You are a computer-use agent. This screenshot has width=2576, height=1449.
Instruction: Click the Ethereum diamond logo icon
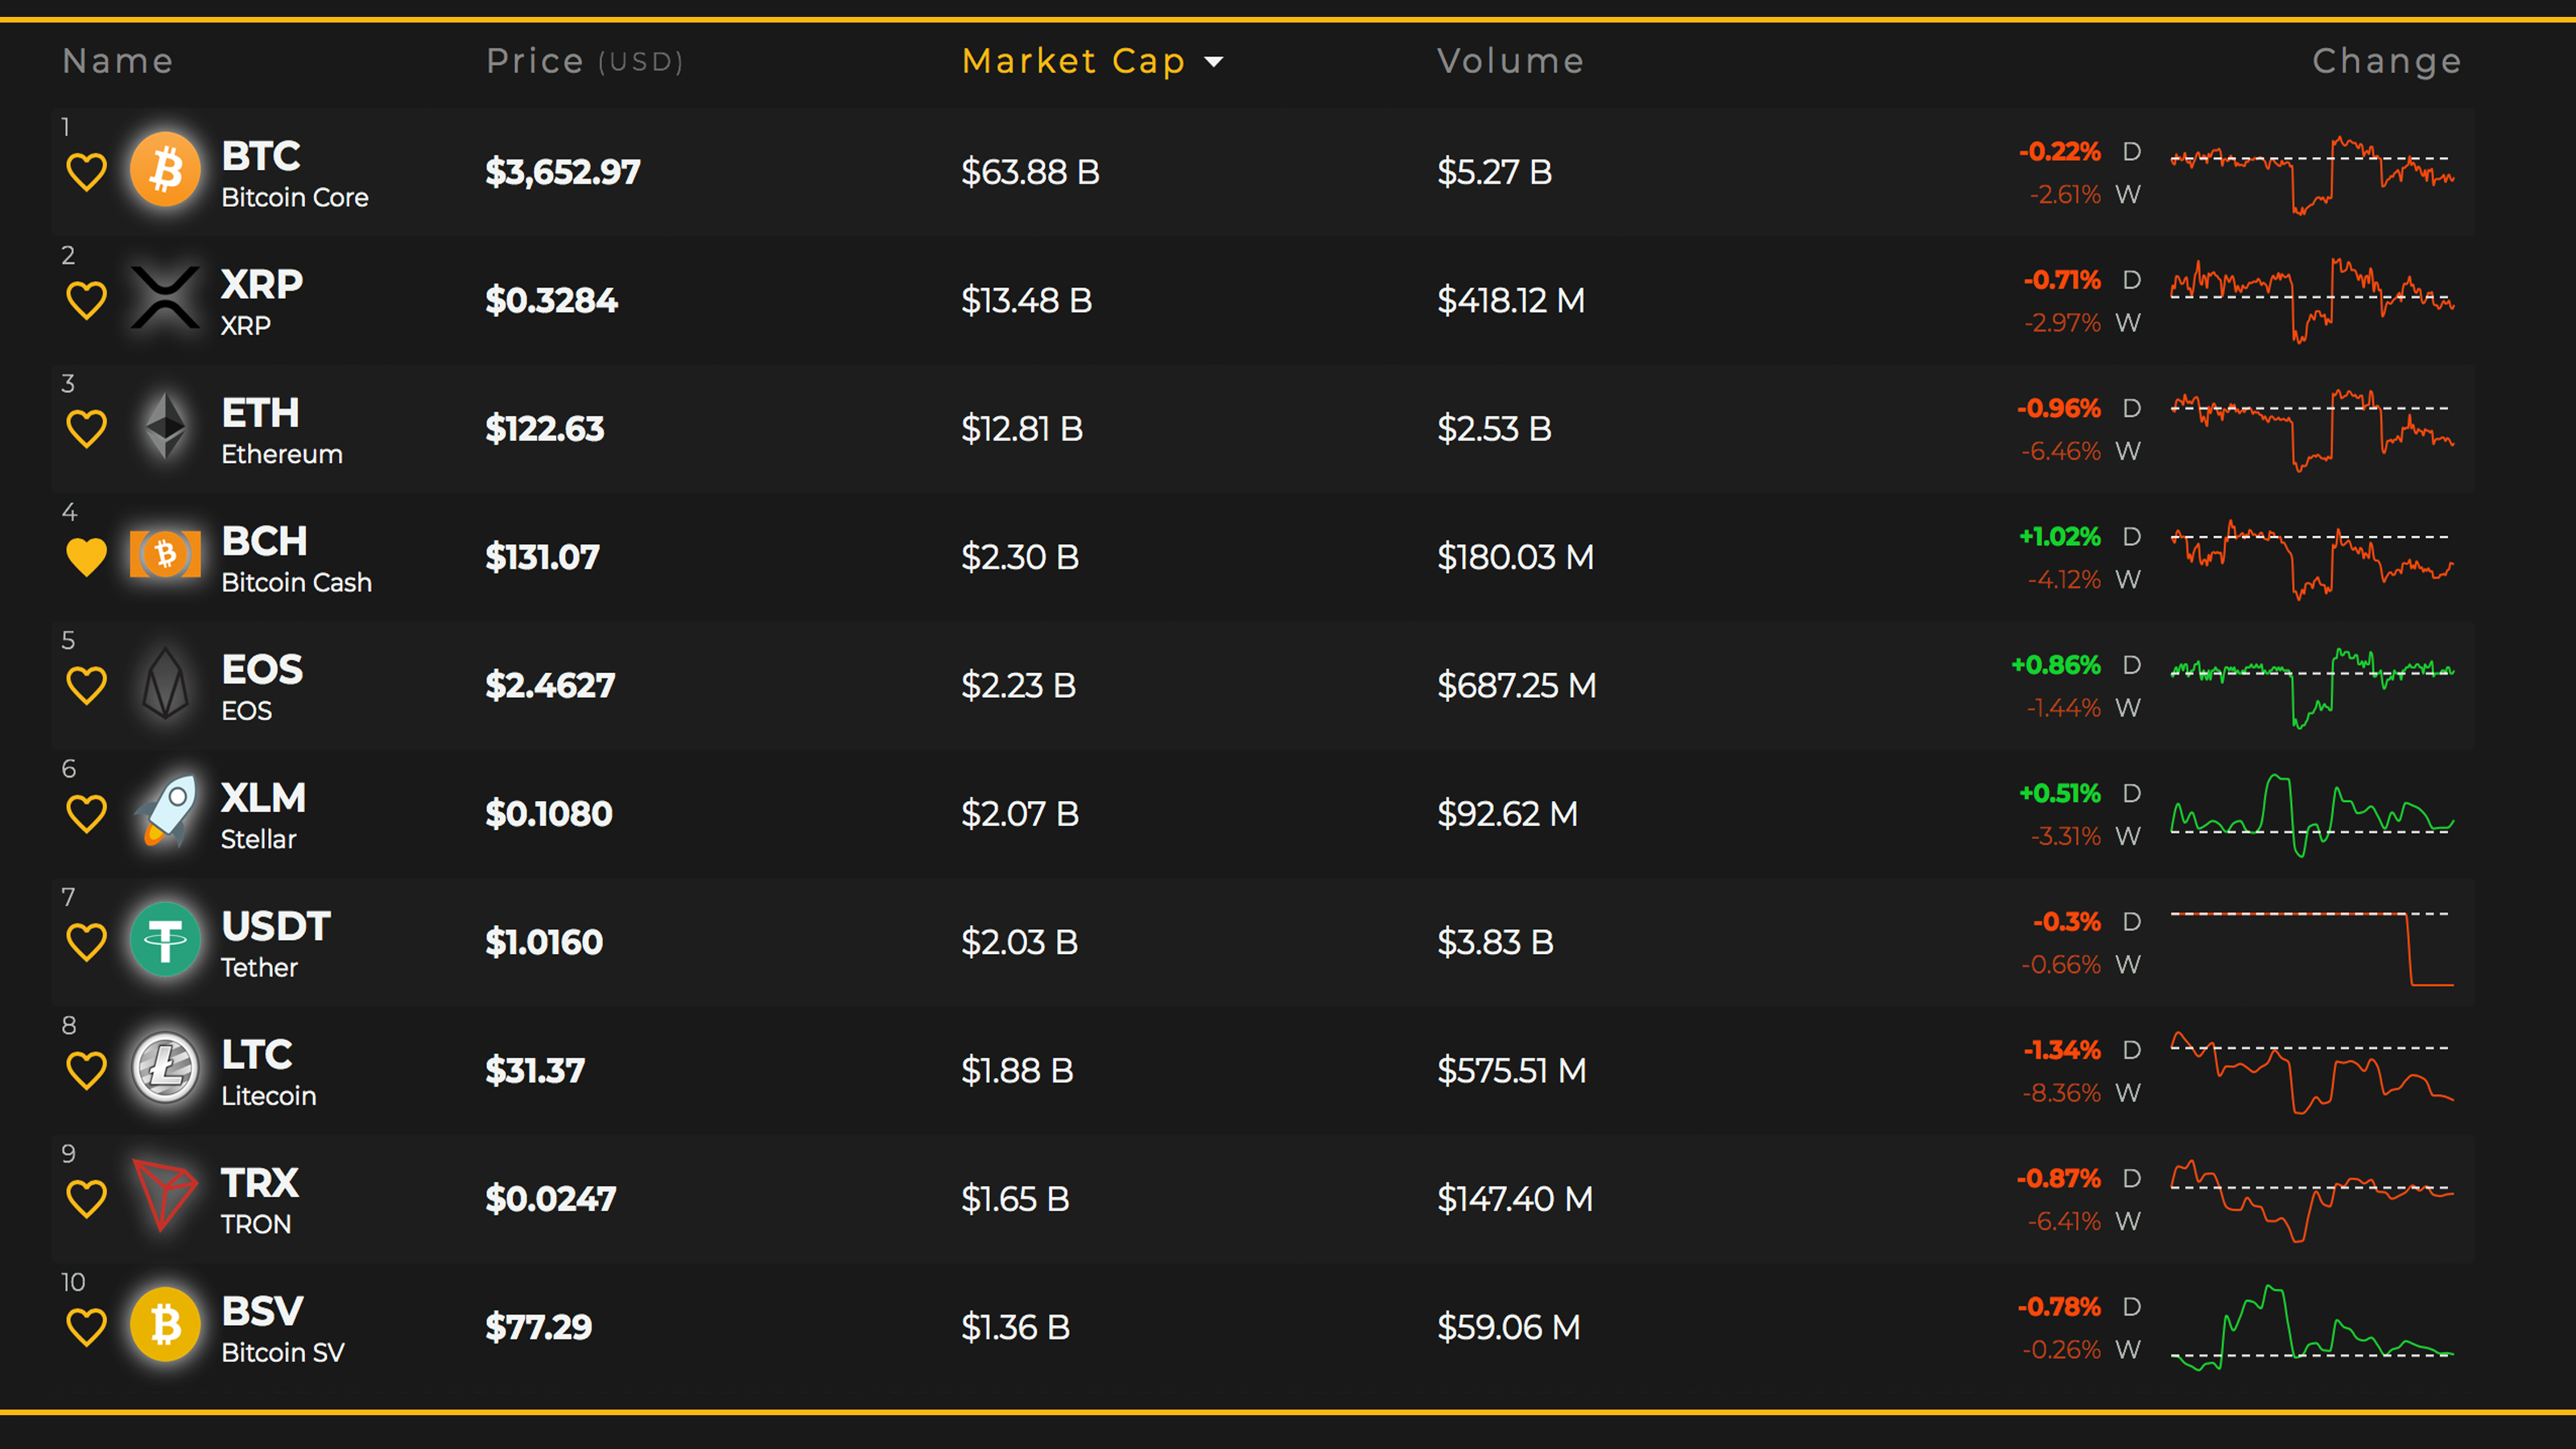pos(165,427)
